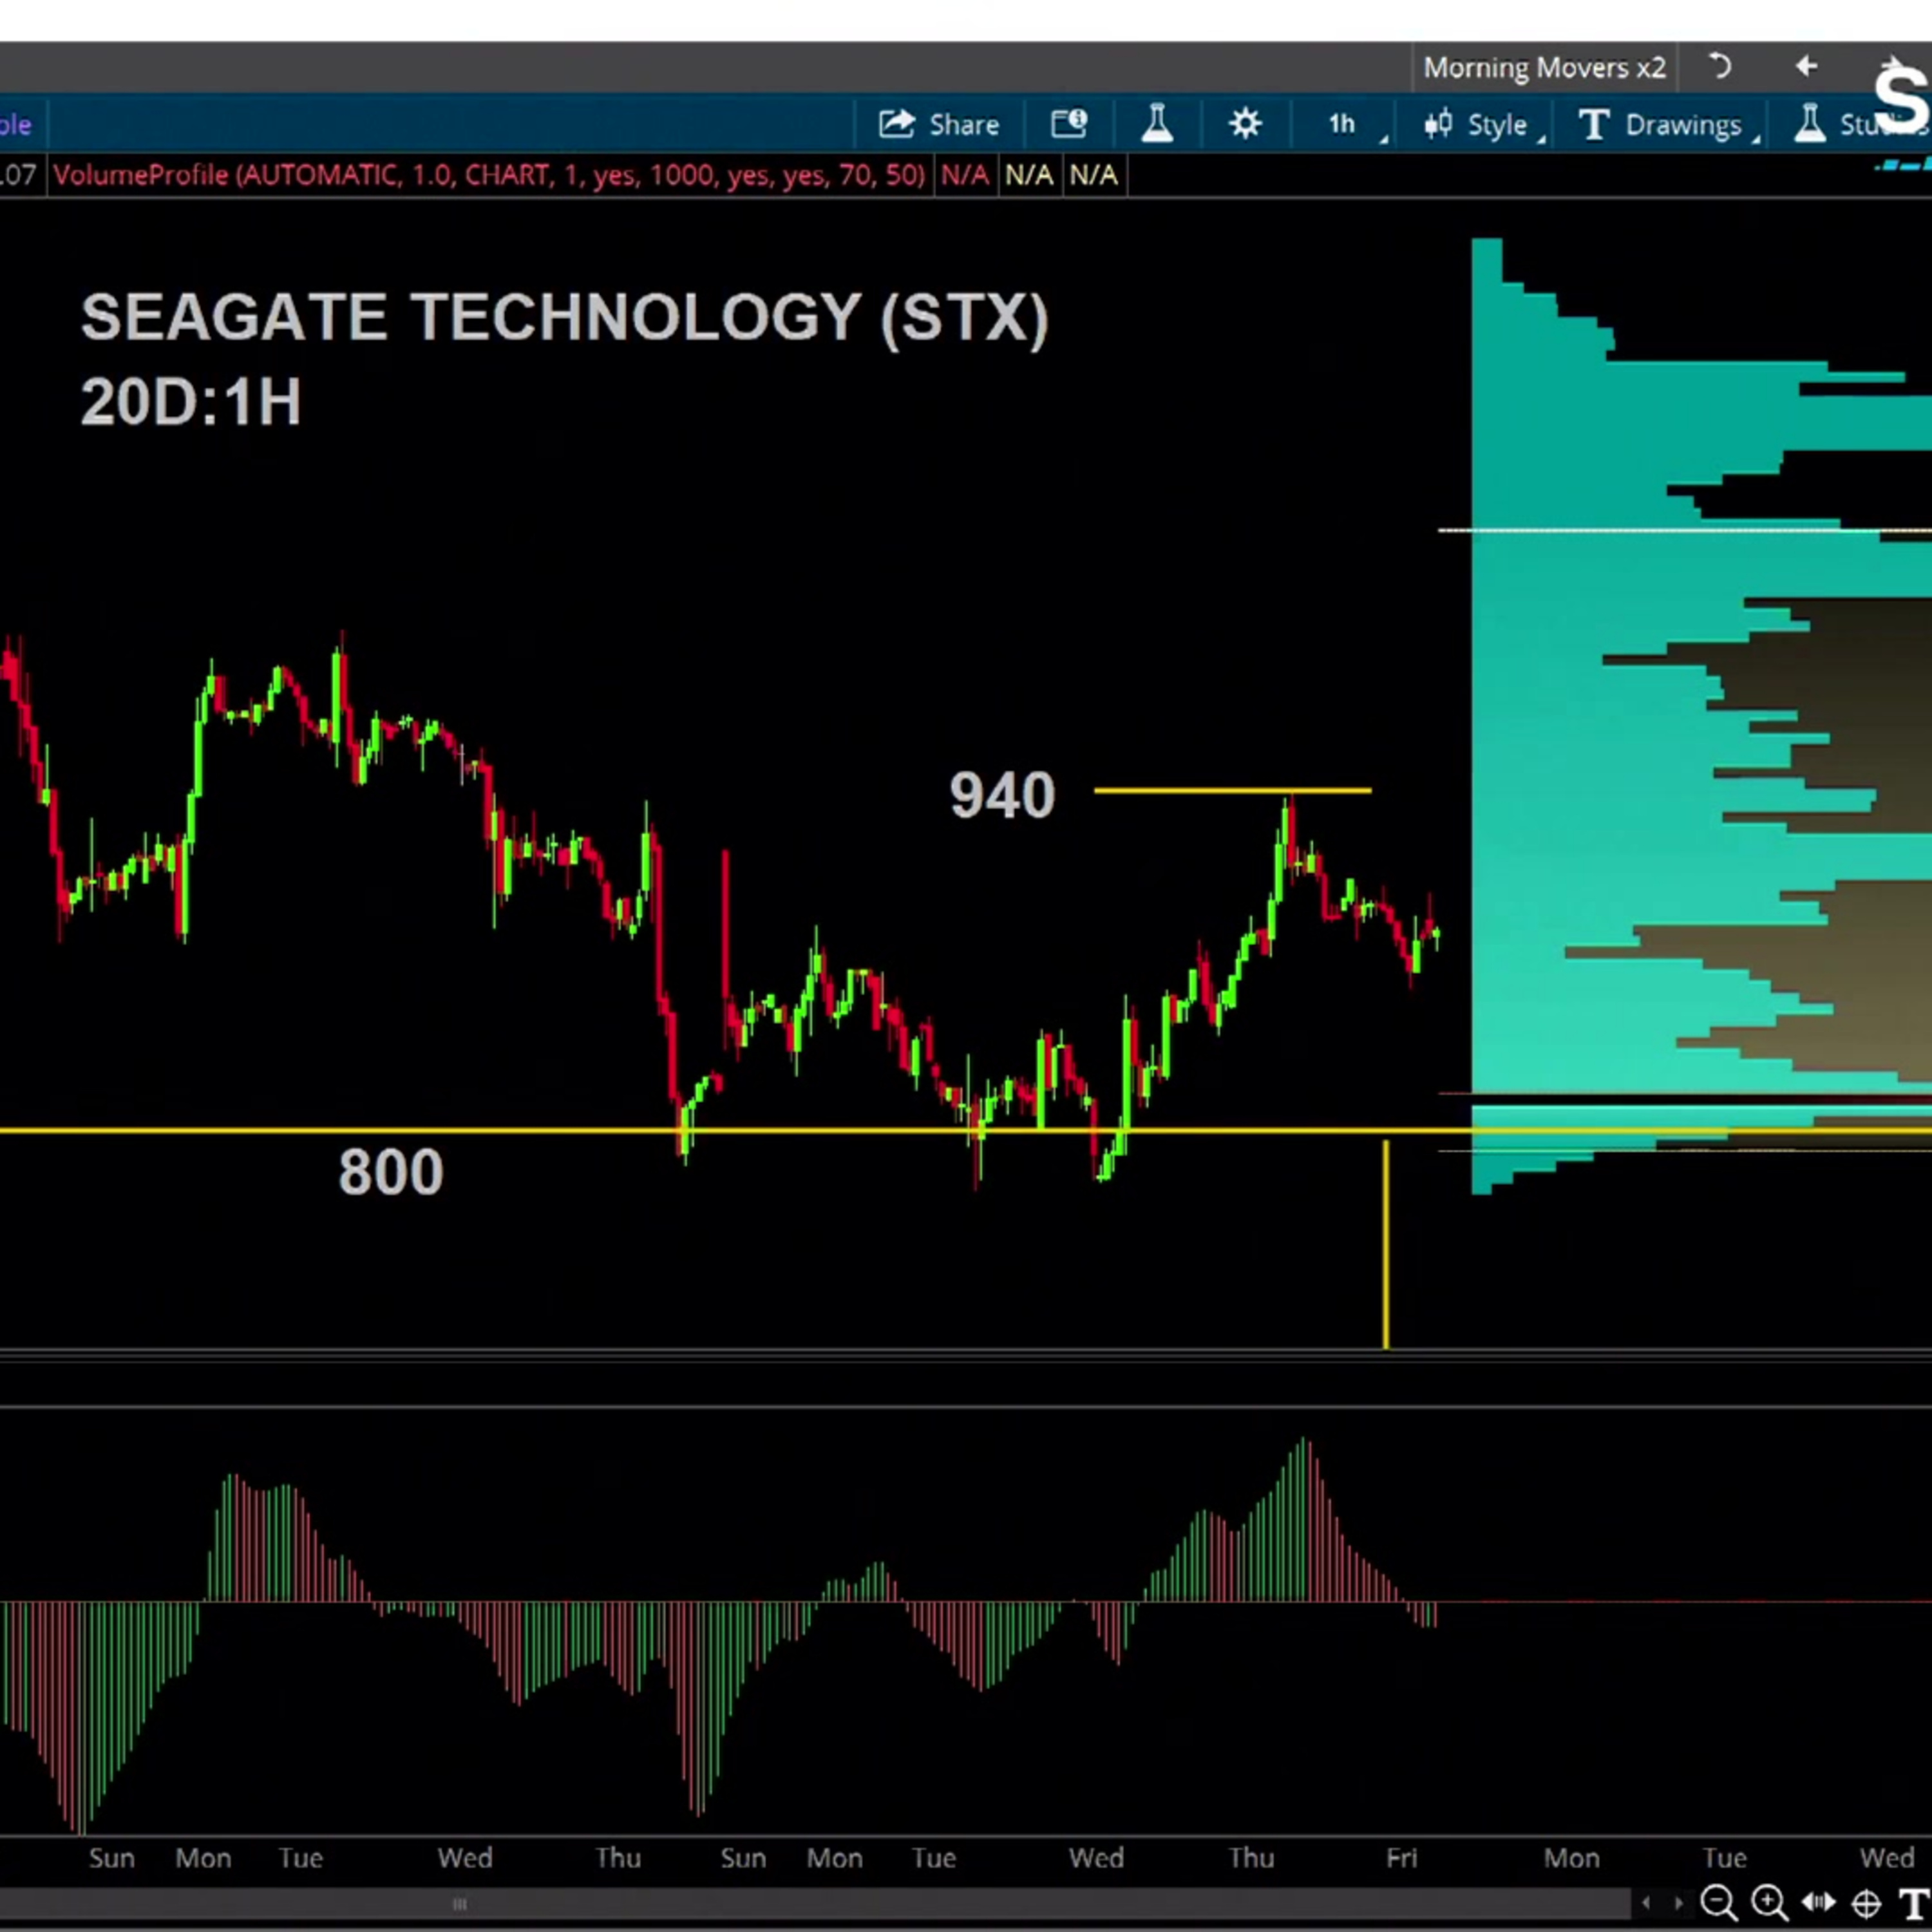Click the Fri label on time axis
1932x1932 pixels.
(1401, 1858)
